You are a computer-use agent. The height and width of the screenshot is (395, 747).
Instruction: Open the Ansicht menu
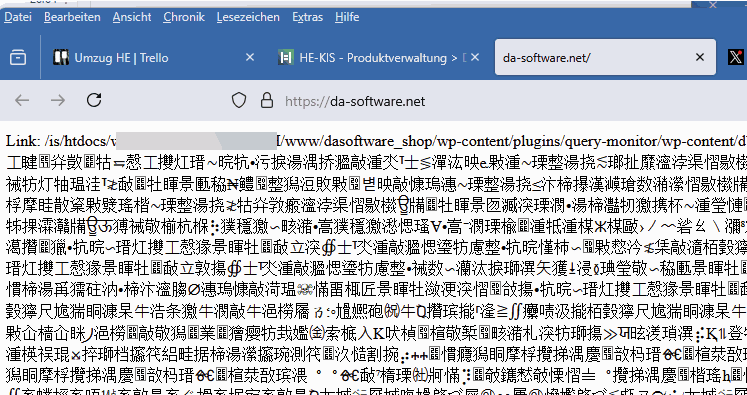tap(132, 17)
